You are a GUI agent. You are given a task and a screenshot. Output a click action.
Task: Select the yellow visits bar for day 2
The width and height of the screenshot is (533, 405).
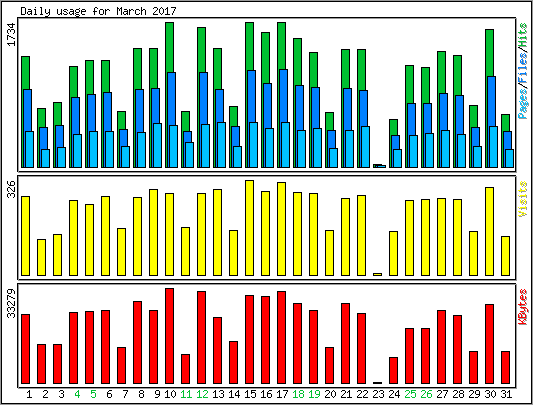[x=41, y=257]
